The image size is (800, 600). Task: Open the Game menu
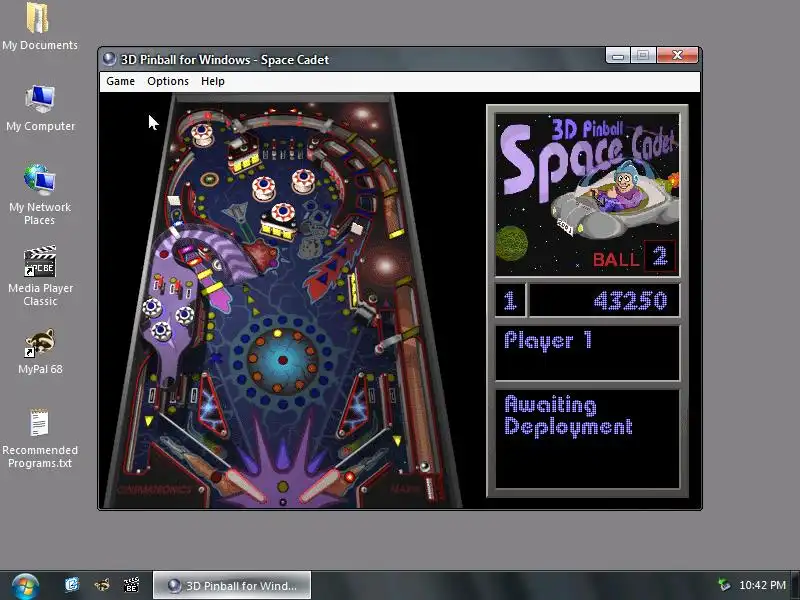tap(120, 81)
